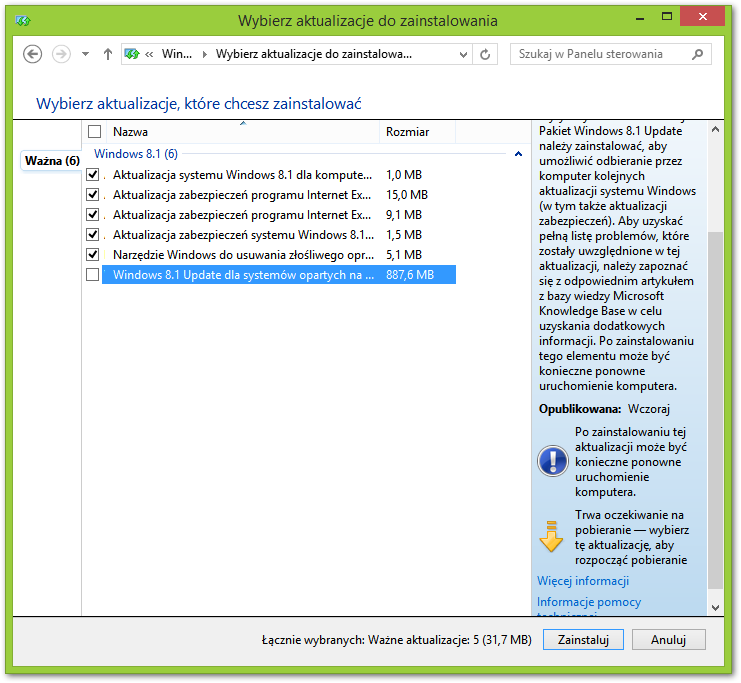Click the details pane scrollbar thumb
741x683 pixels.
(715, 410)
